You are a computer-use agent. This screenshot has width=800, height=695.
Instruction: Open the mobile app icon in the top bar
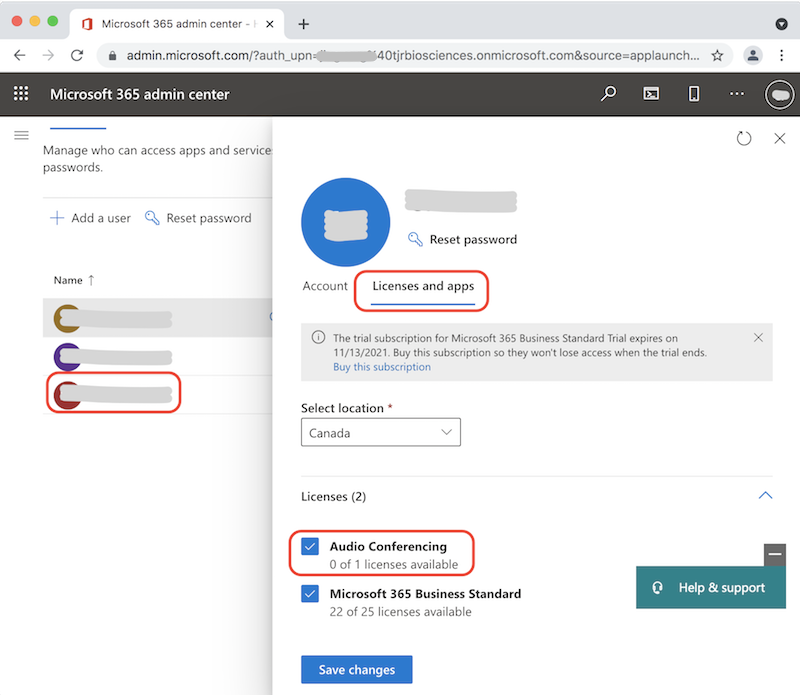pos(695,93)
